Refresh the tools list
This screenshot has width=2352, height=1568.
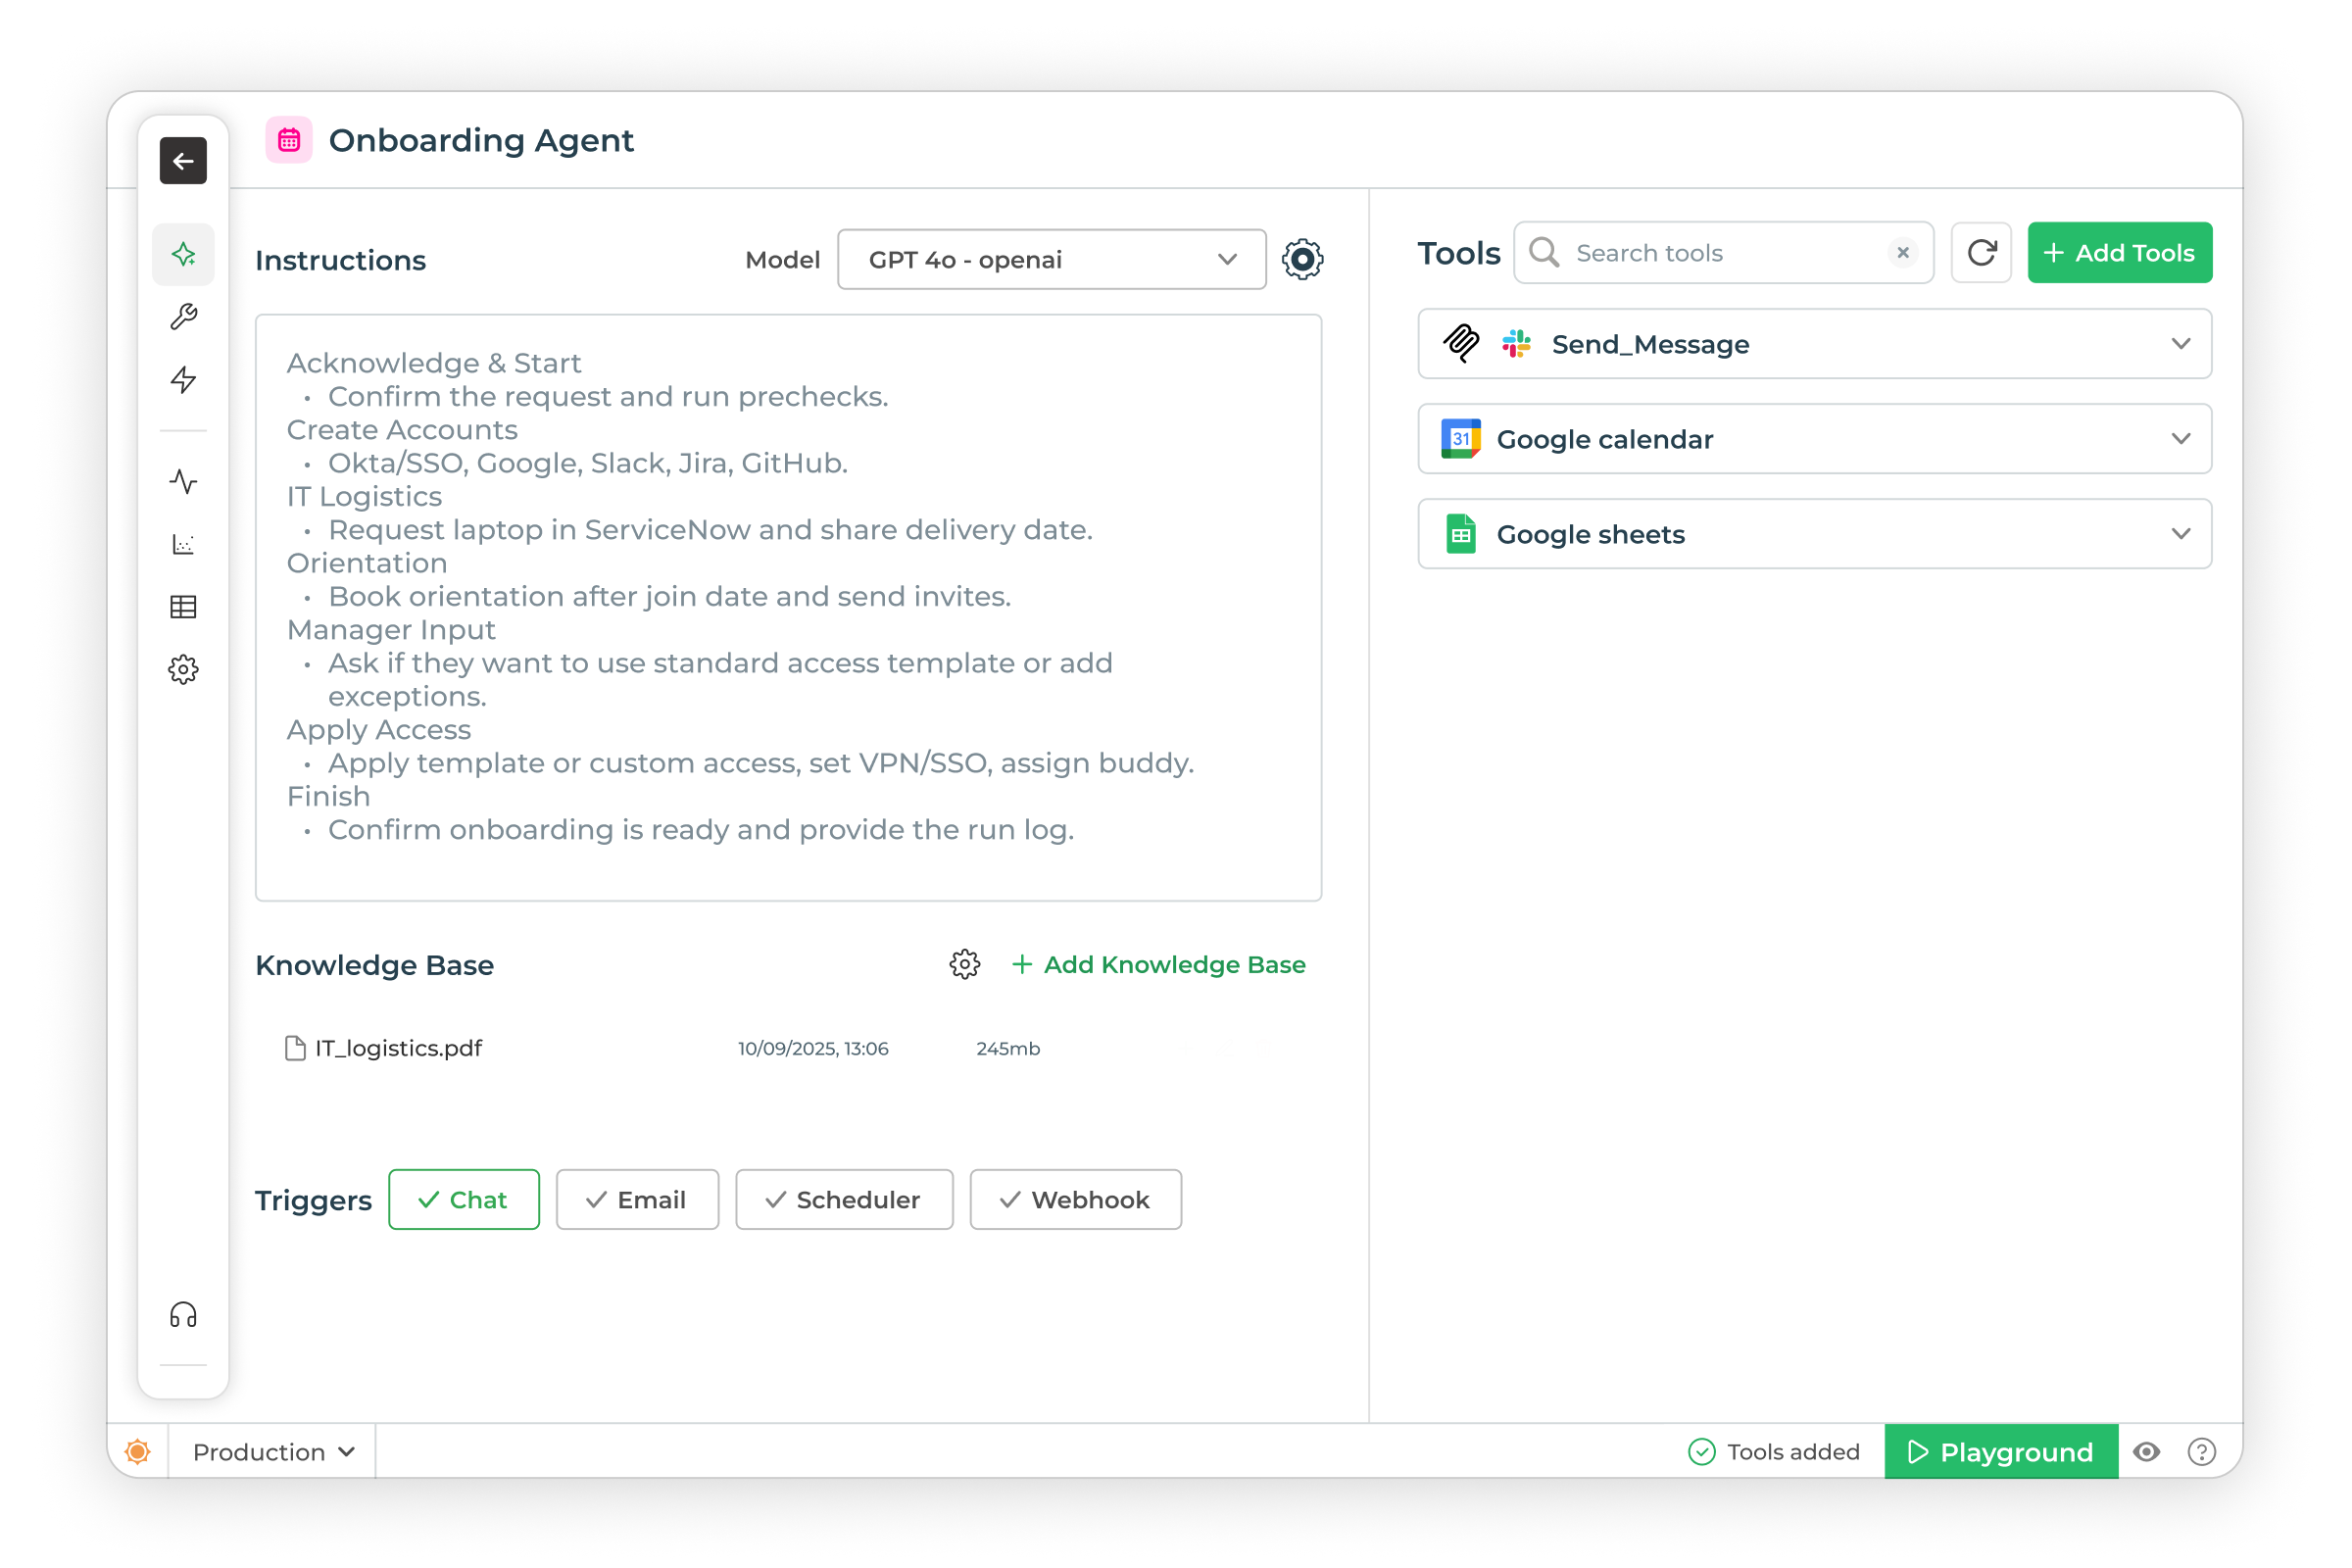click(1981, 253)
